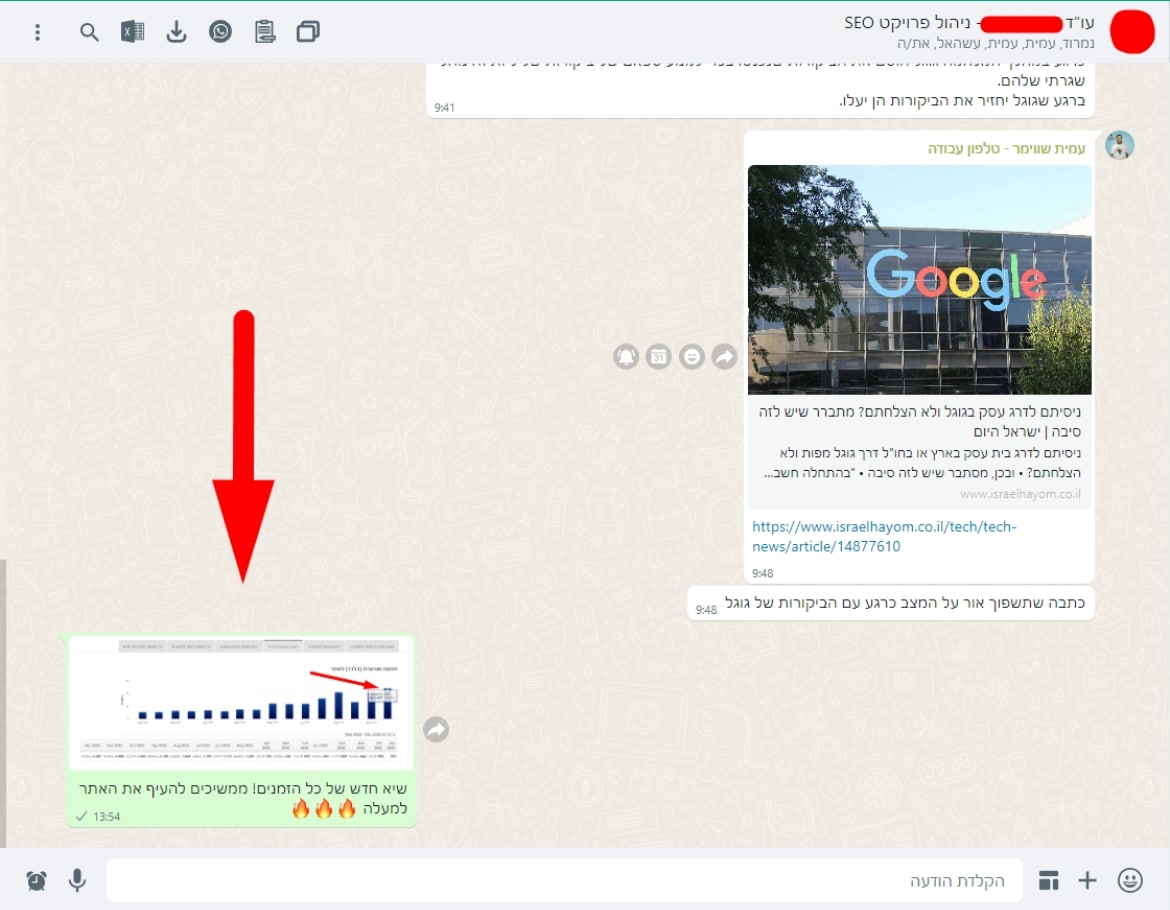Attach a file with plus icon
Screen dimensions: 1170x910
pyautogui.click(x=1087, y=880)
